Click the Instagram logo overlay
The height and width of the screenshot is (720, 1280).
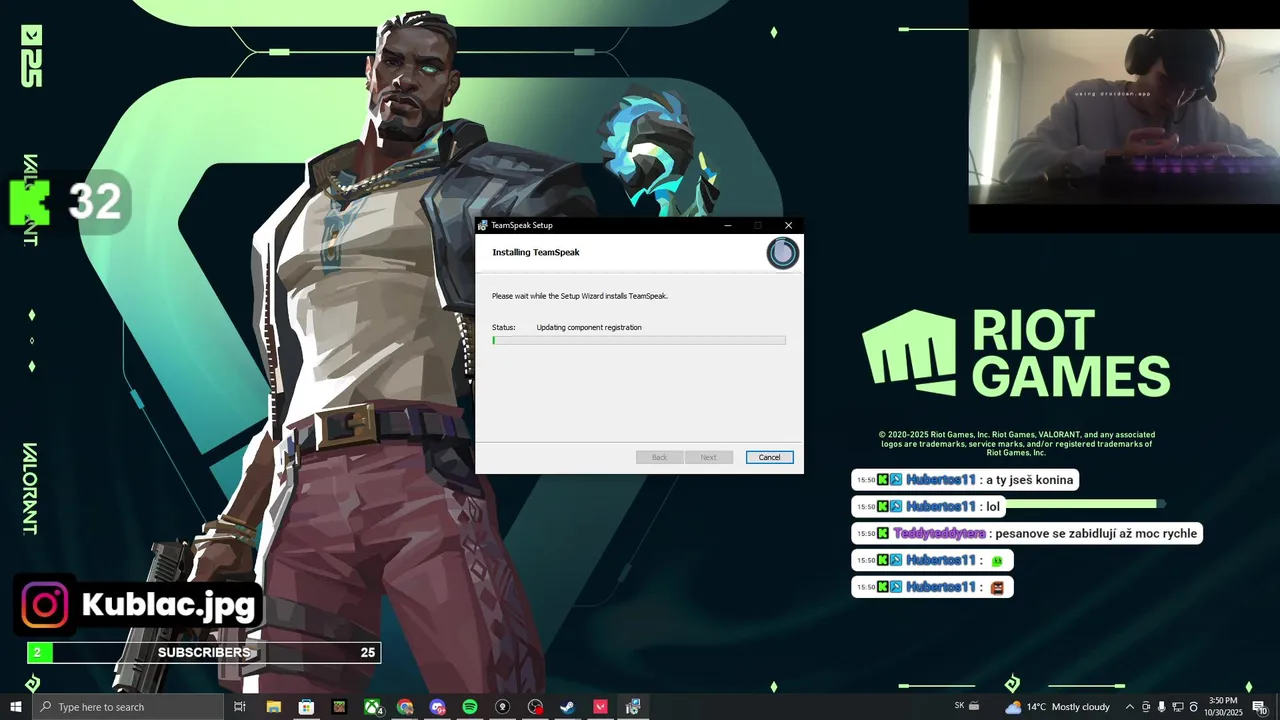[x=46, y=605]
